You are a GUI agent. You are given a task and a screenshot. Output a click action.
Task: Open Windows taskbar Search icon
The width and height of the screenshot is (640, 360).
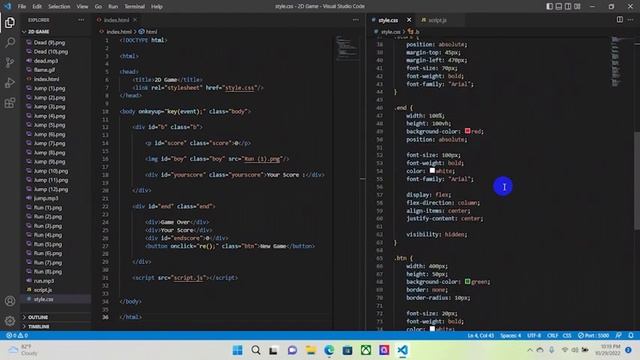[256, 350]
